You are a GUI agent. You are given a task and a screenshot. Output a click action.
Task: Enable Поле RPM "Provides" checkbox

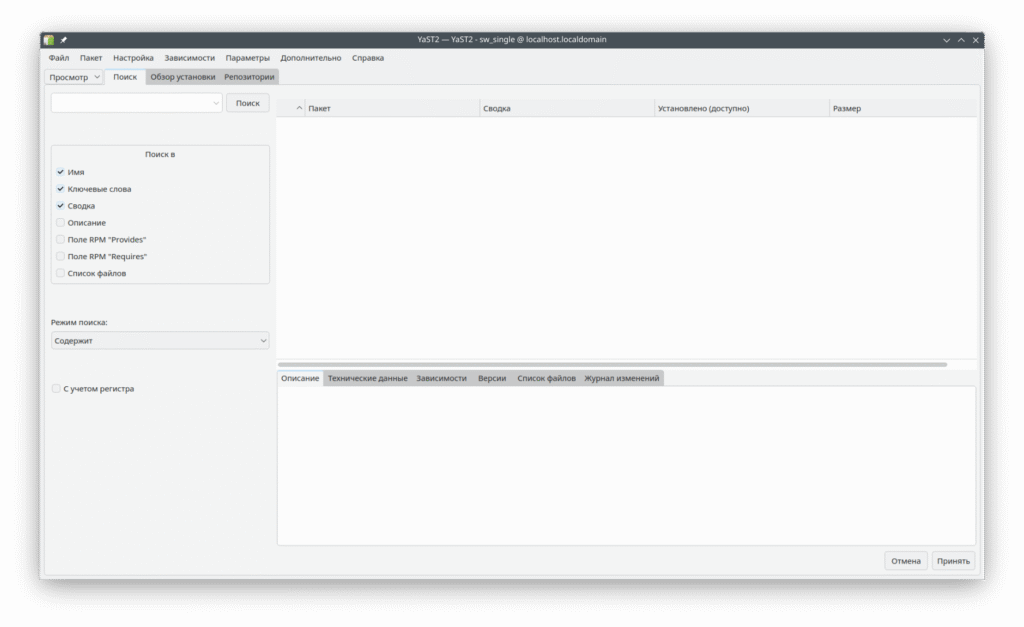(x=60, y=240)
